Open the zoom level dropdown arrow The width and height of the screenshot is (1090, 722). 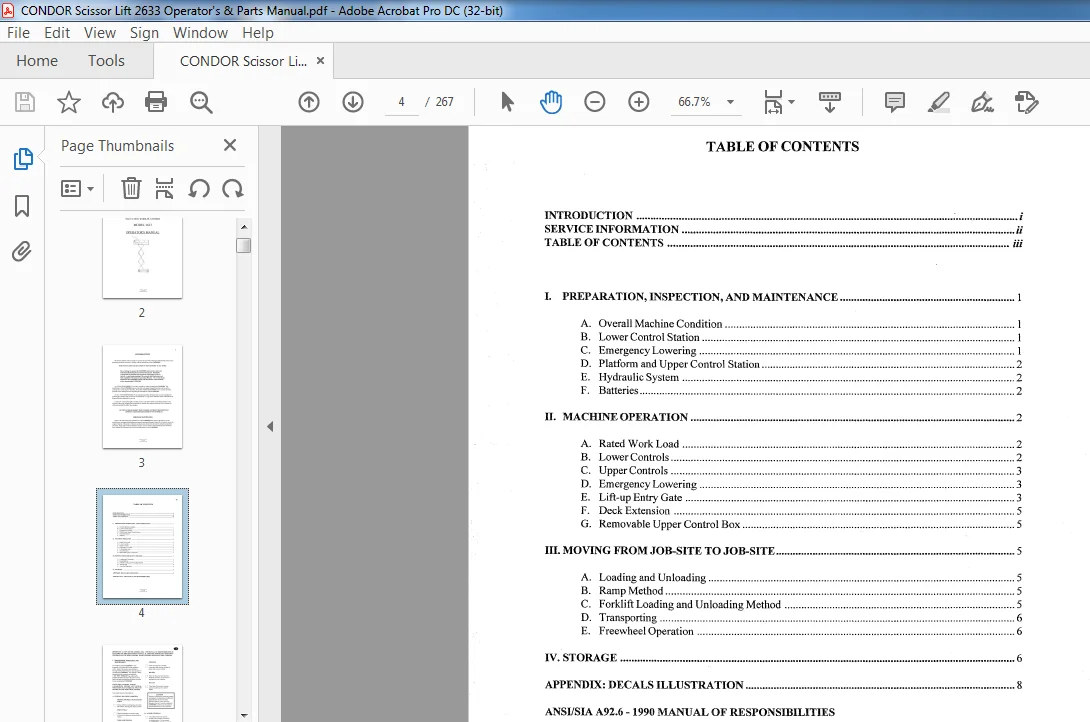click(x=730, y=102)
